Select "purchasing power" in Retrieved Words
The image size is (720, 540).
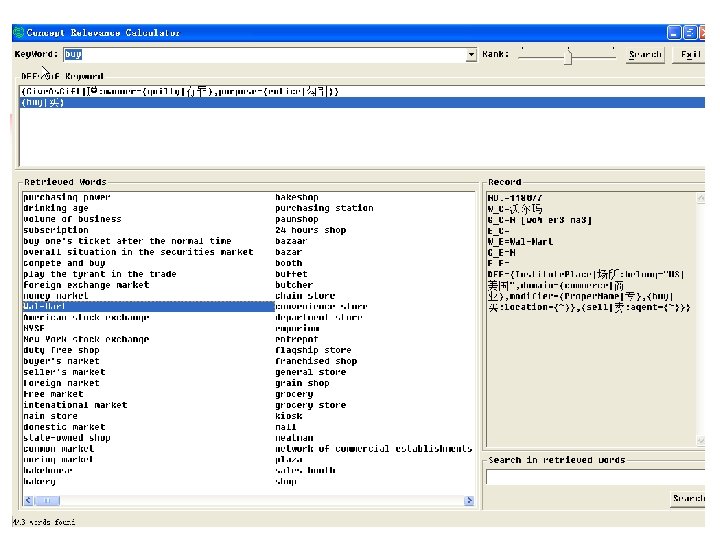(67, 197)
